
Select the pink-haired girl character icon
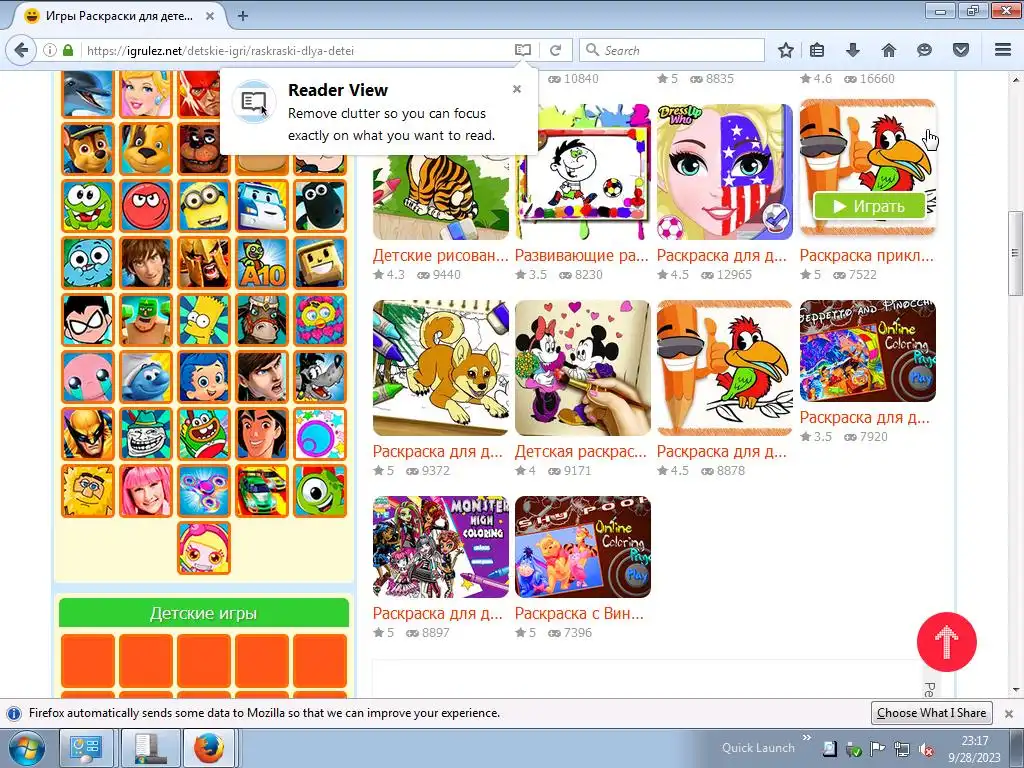click(146, 491)
